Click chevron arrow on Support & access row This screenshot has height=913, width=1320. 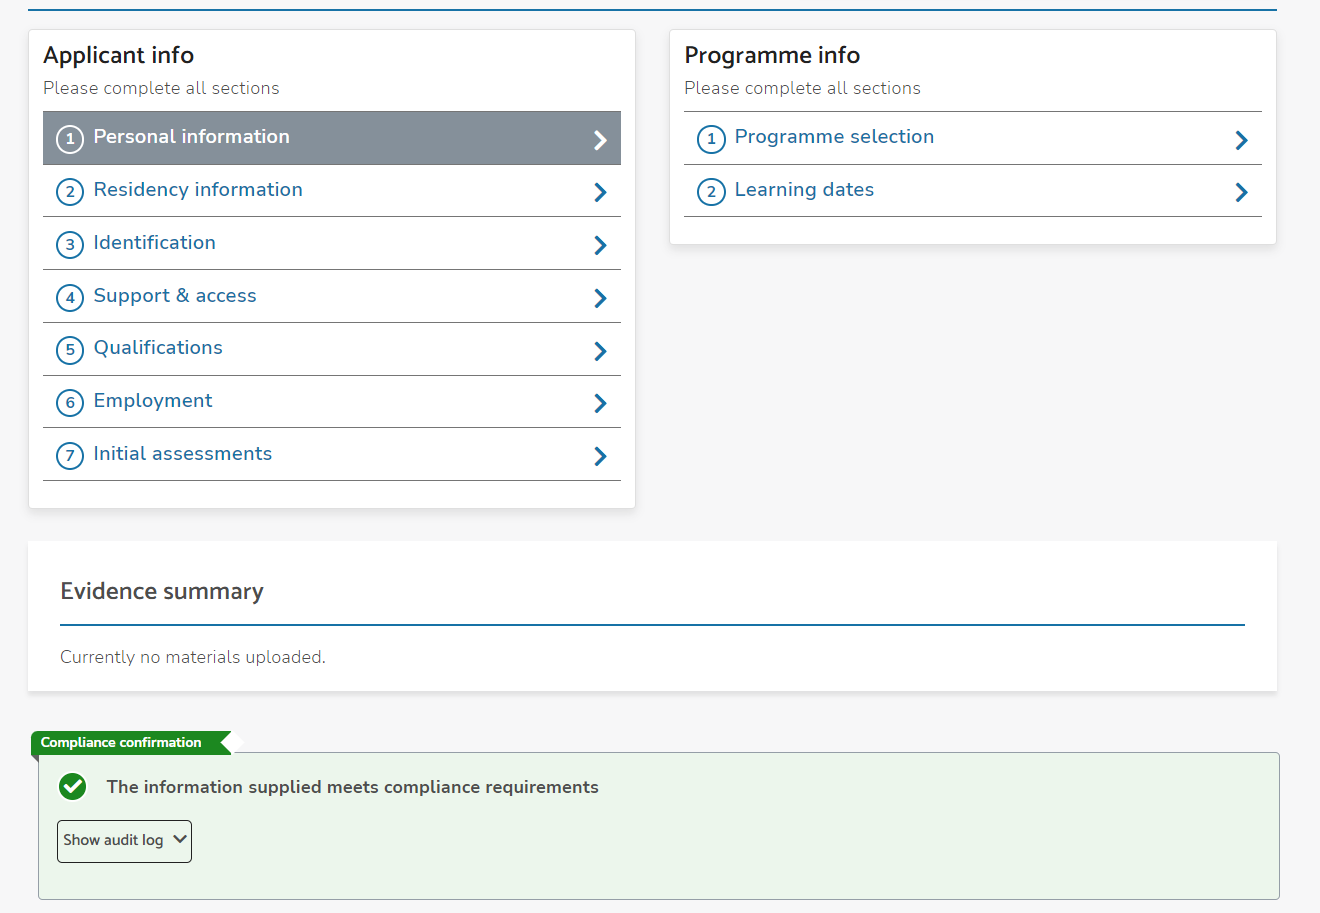click(x=600, y=298)
